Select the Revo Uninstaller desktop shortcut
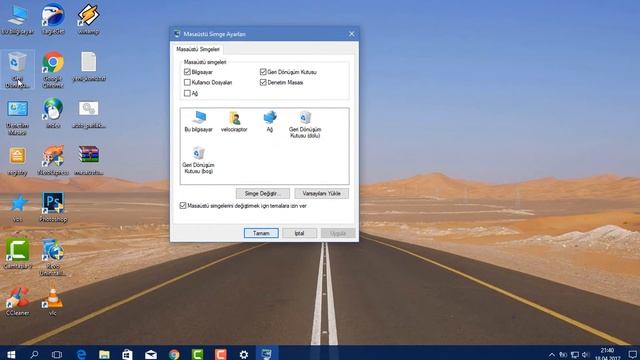The height and width of the screenshot is (360, 640). coord(53,257)
